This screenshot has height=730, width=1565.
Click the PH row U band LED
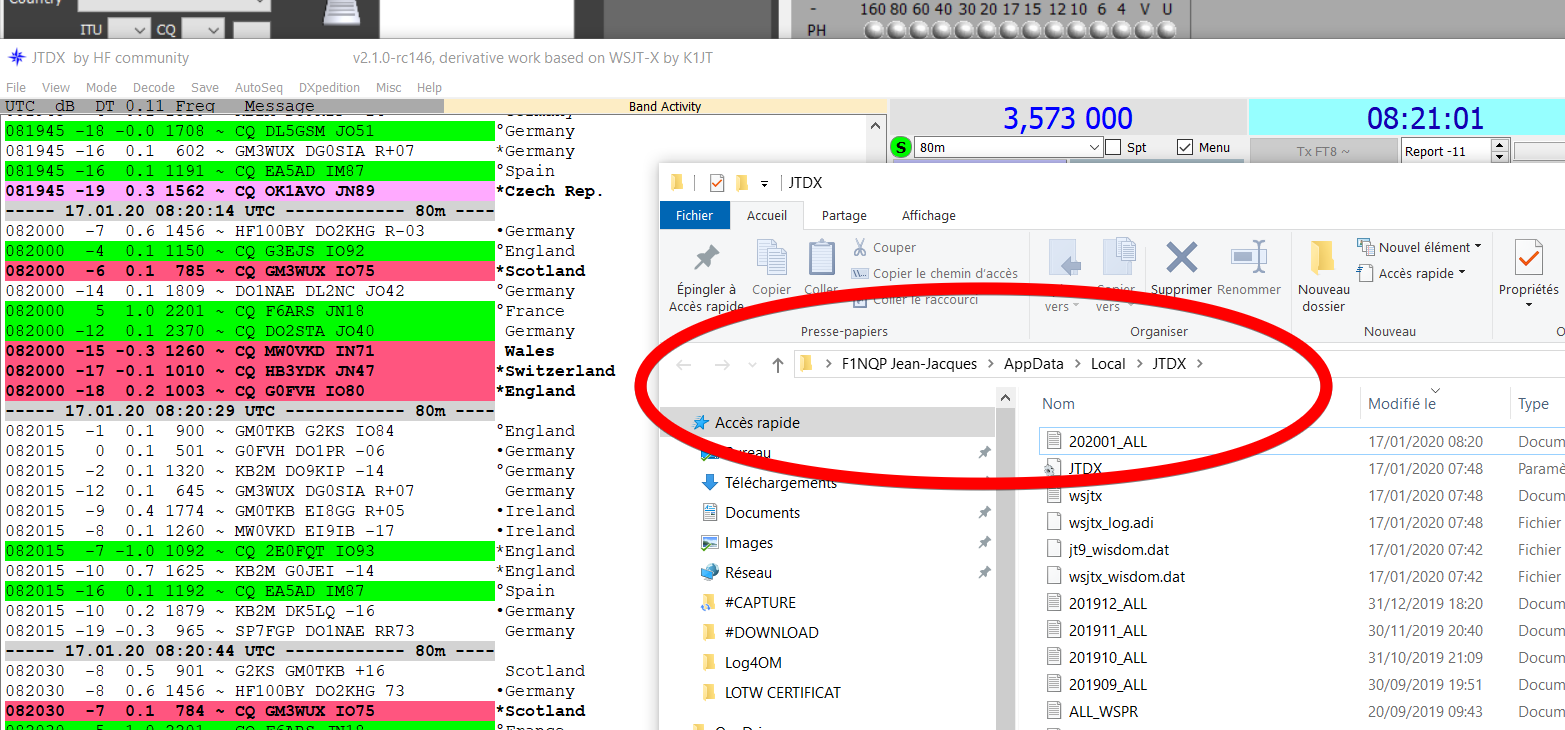pyautogui.click(x=1167, y=30)
